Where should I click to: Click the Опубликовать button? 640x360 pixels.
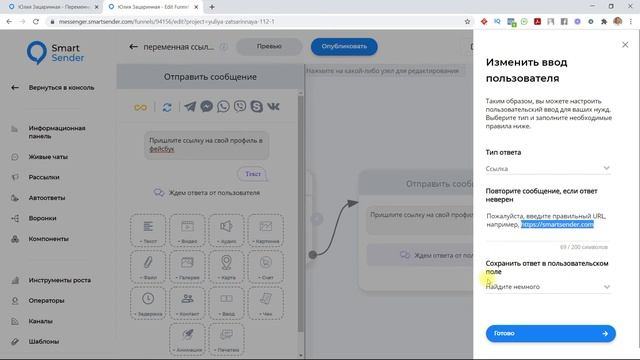point(344,47)
